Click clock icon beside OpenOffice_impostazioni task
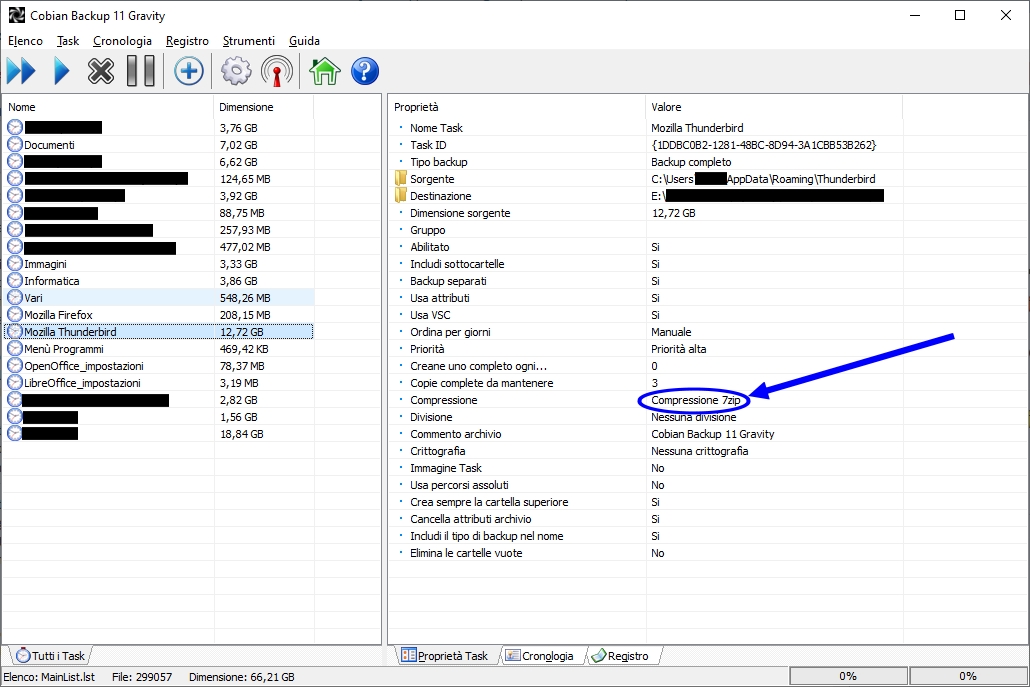The width and height of the screenshot is (1030, 687). [x=14, y=366]
